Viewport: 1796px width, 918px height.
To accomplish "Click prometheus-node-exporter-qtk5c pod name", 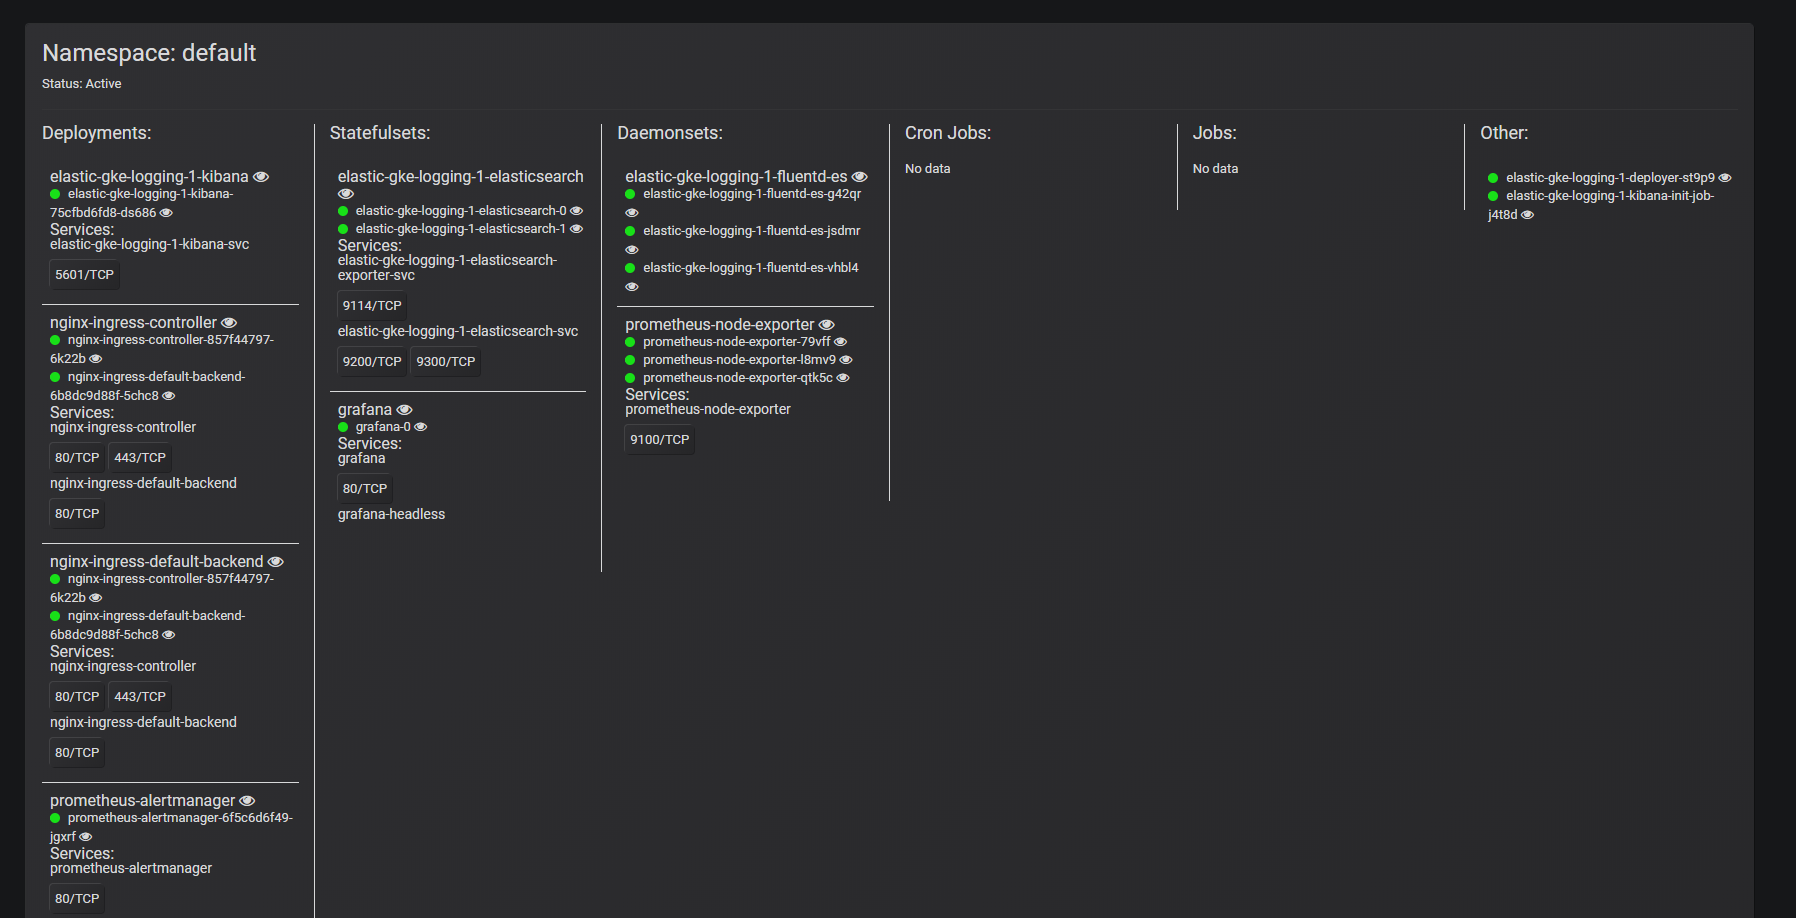I will [738, 378].
